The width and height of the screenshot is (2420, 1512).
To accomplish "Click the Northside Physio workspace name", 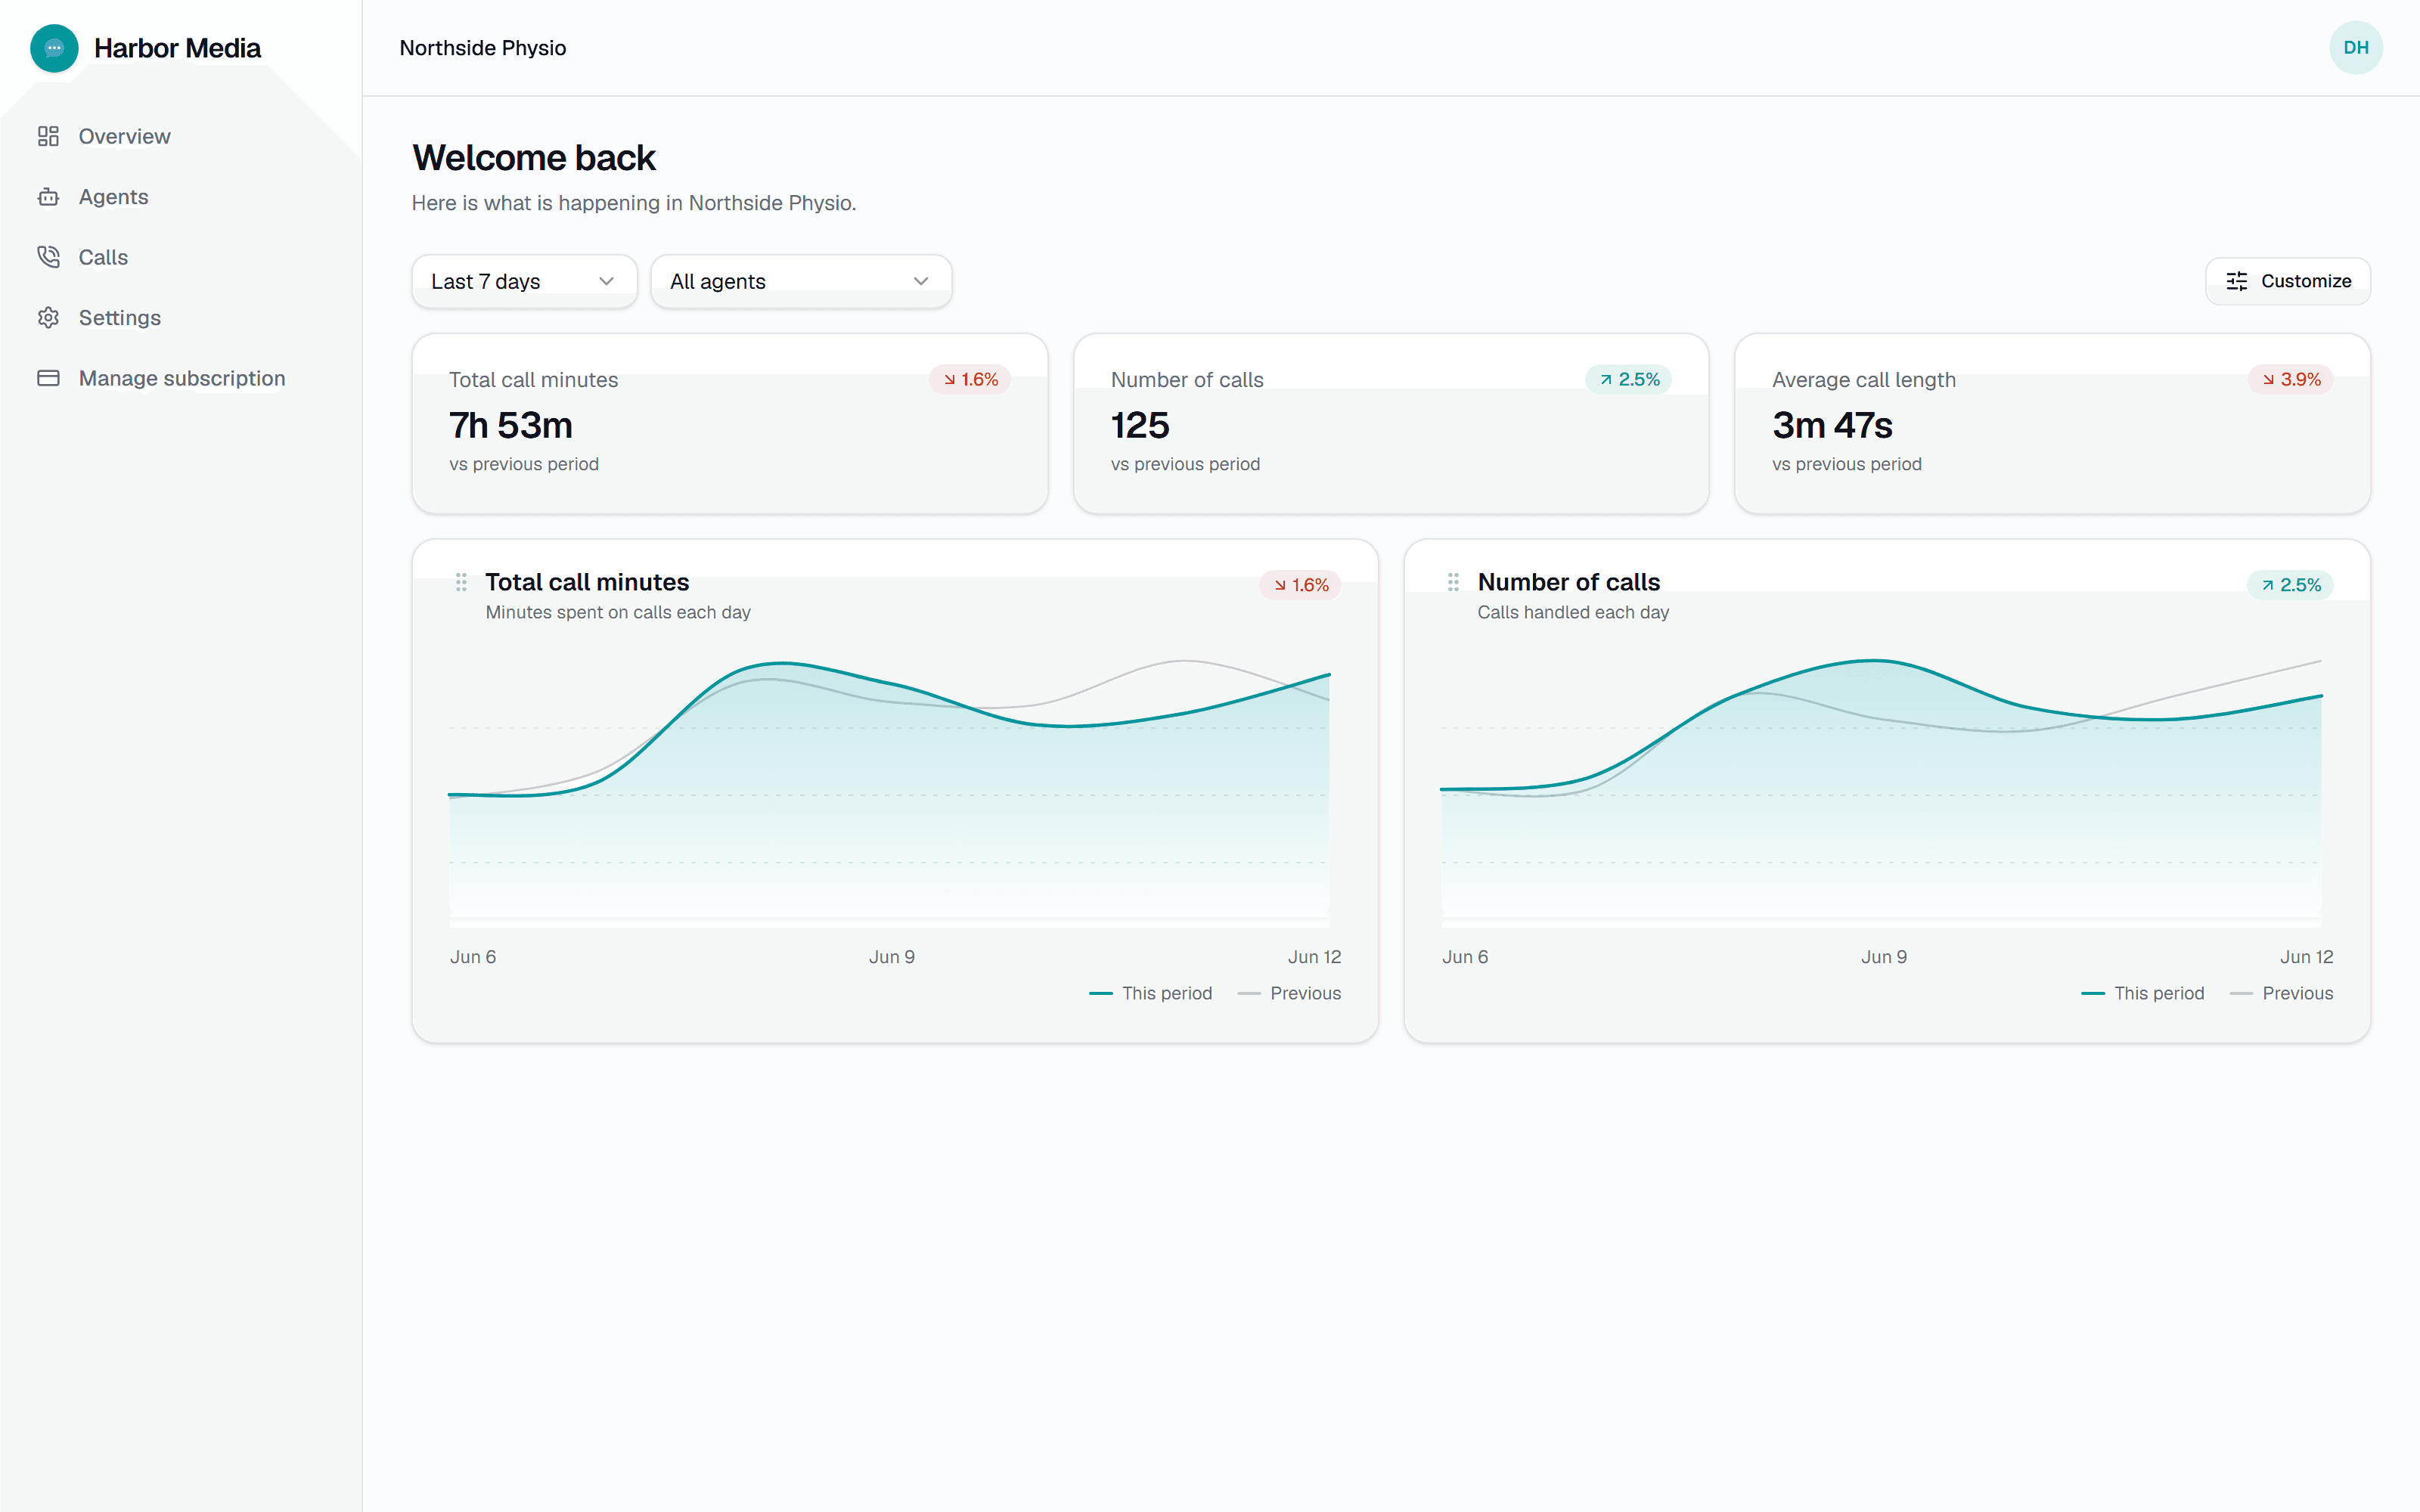I will [483, 48].
